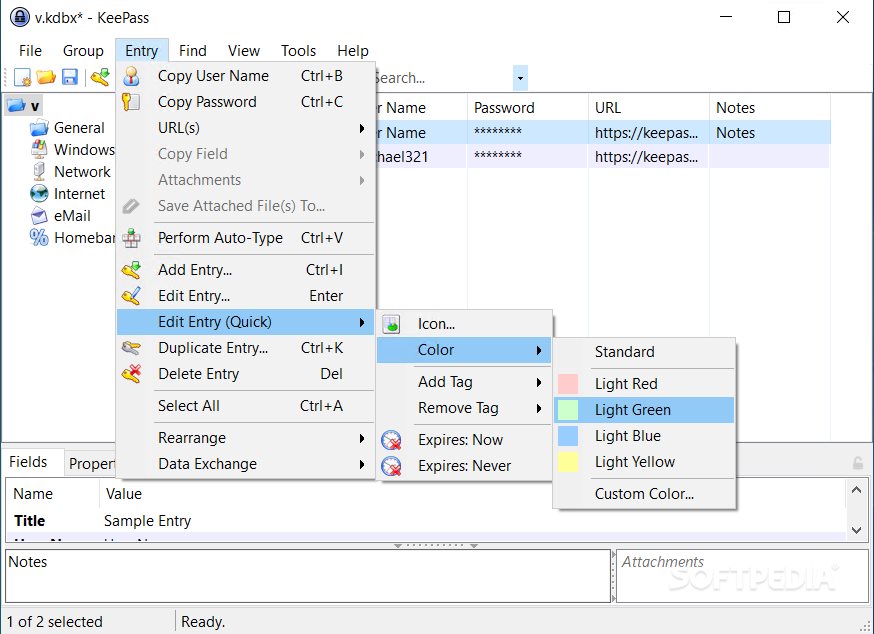Click in the Search input field
Image resolution: width=874 pixels, height=634 pixels.
pos(443,78)
